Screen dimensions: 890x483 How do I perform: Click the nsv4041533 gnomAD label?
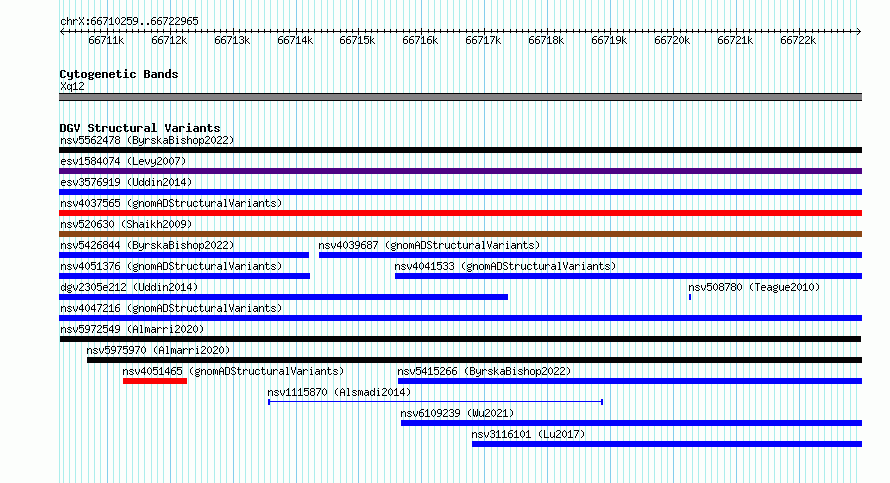point(505,266)
